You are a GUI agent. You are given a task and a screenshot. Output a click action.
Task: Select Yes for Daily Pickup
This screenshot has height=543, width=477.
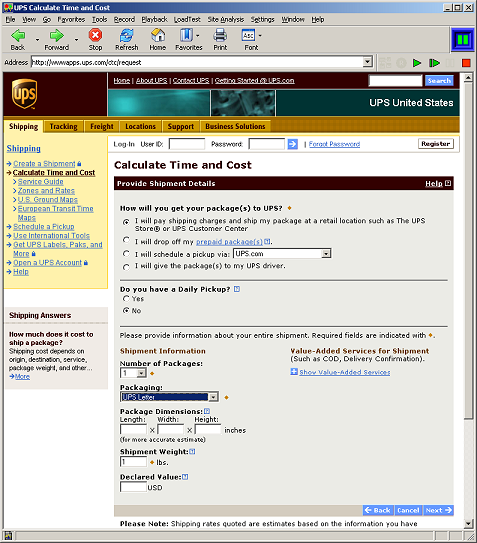(x=126, y=299)
